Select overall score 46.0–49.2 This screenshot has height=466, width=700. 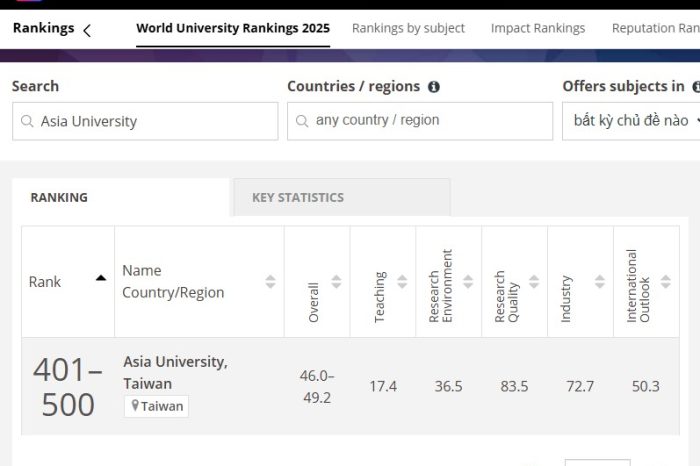coord(317,387)
